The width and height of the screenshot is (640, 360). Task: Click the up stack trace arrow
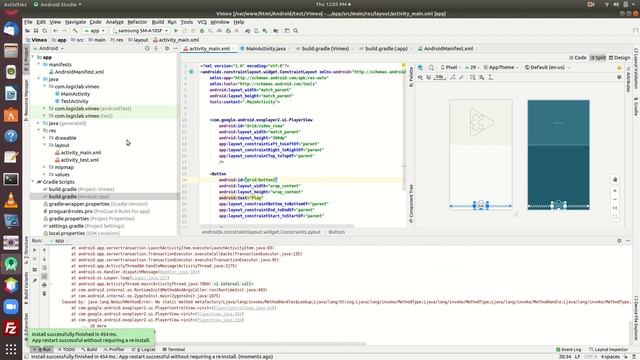point(44,250)
